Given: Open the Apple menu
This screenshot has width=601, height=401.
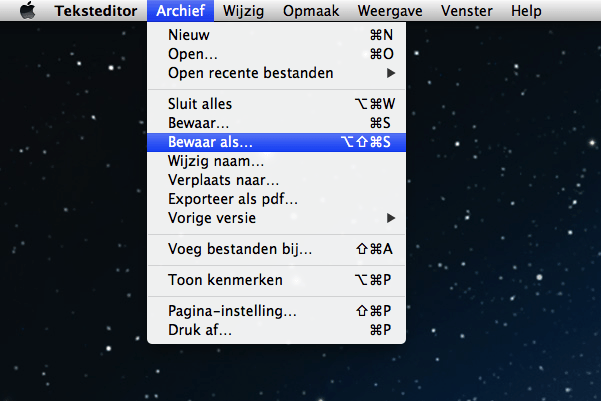Looking at the screenshot, I should [x=27, y=10].
